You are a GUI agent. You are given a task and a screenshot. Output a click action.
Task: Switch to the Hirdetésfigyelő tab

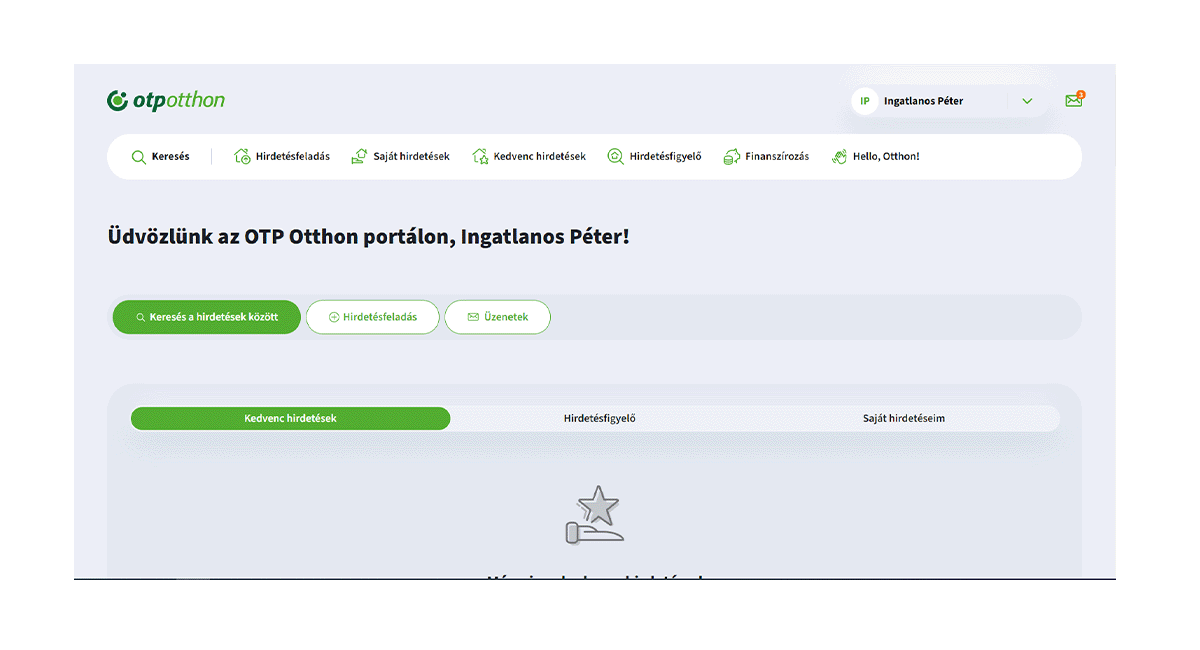coord(599,418)
